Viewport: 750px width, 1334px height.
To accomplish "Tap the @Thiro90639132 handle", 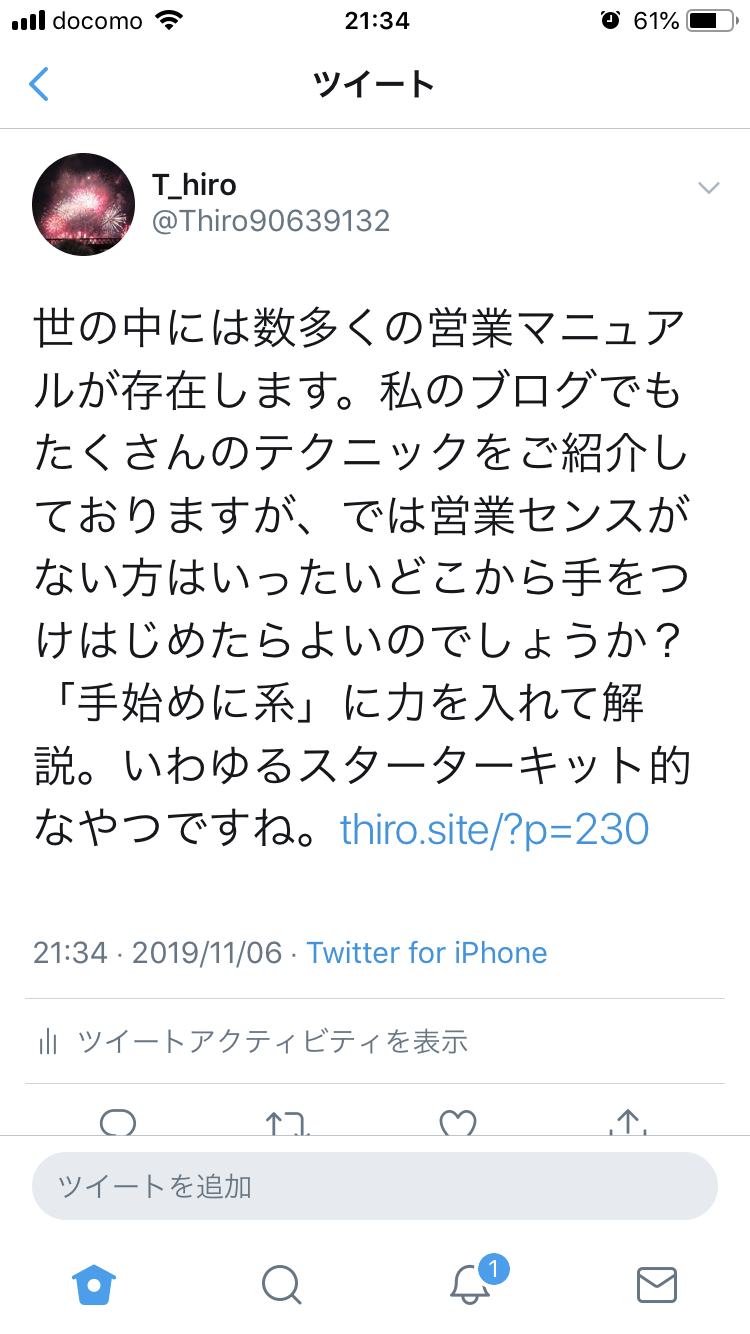I will pos(270,220).
